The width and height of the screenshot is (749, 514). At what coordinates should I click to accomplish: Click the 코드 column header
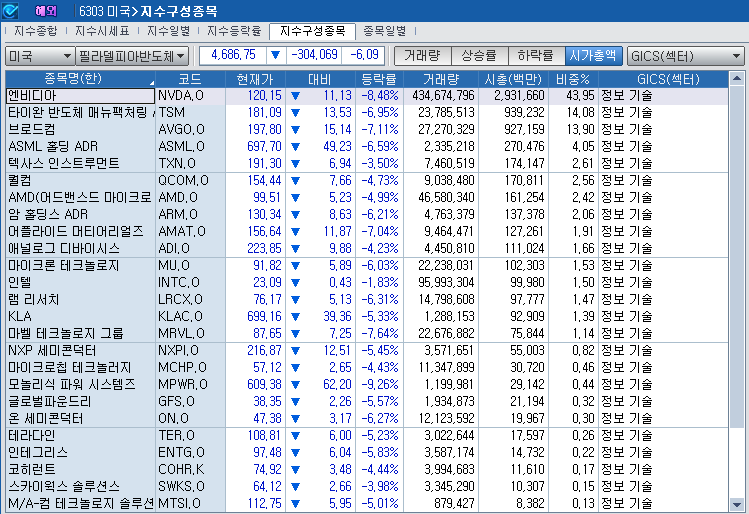click(x=190, y=79)
